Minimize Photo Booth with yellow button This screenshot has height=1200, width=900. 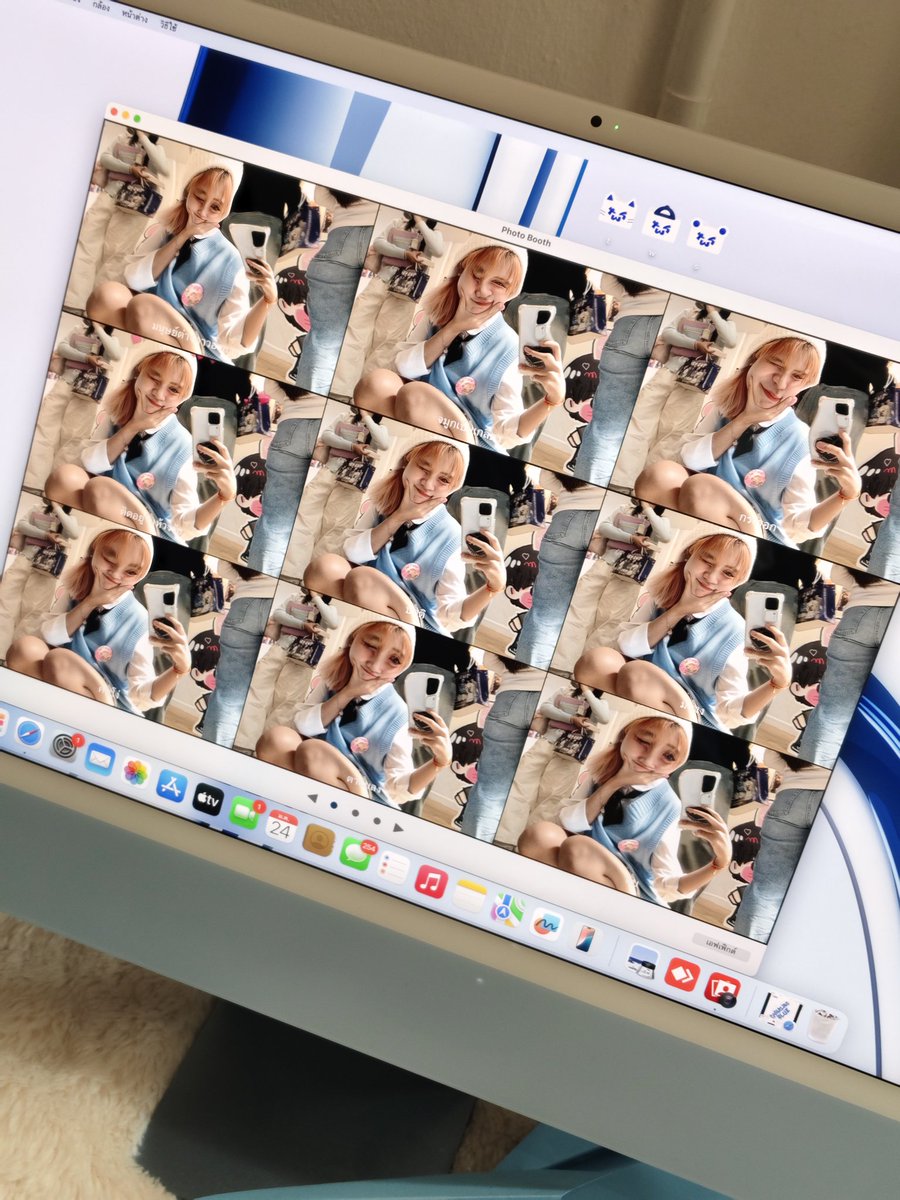click(124, 114)
